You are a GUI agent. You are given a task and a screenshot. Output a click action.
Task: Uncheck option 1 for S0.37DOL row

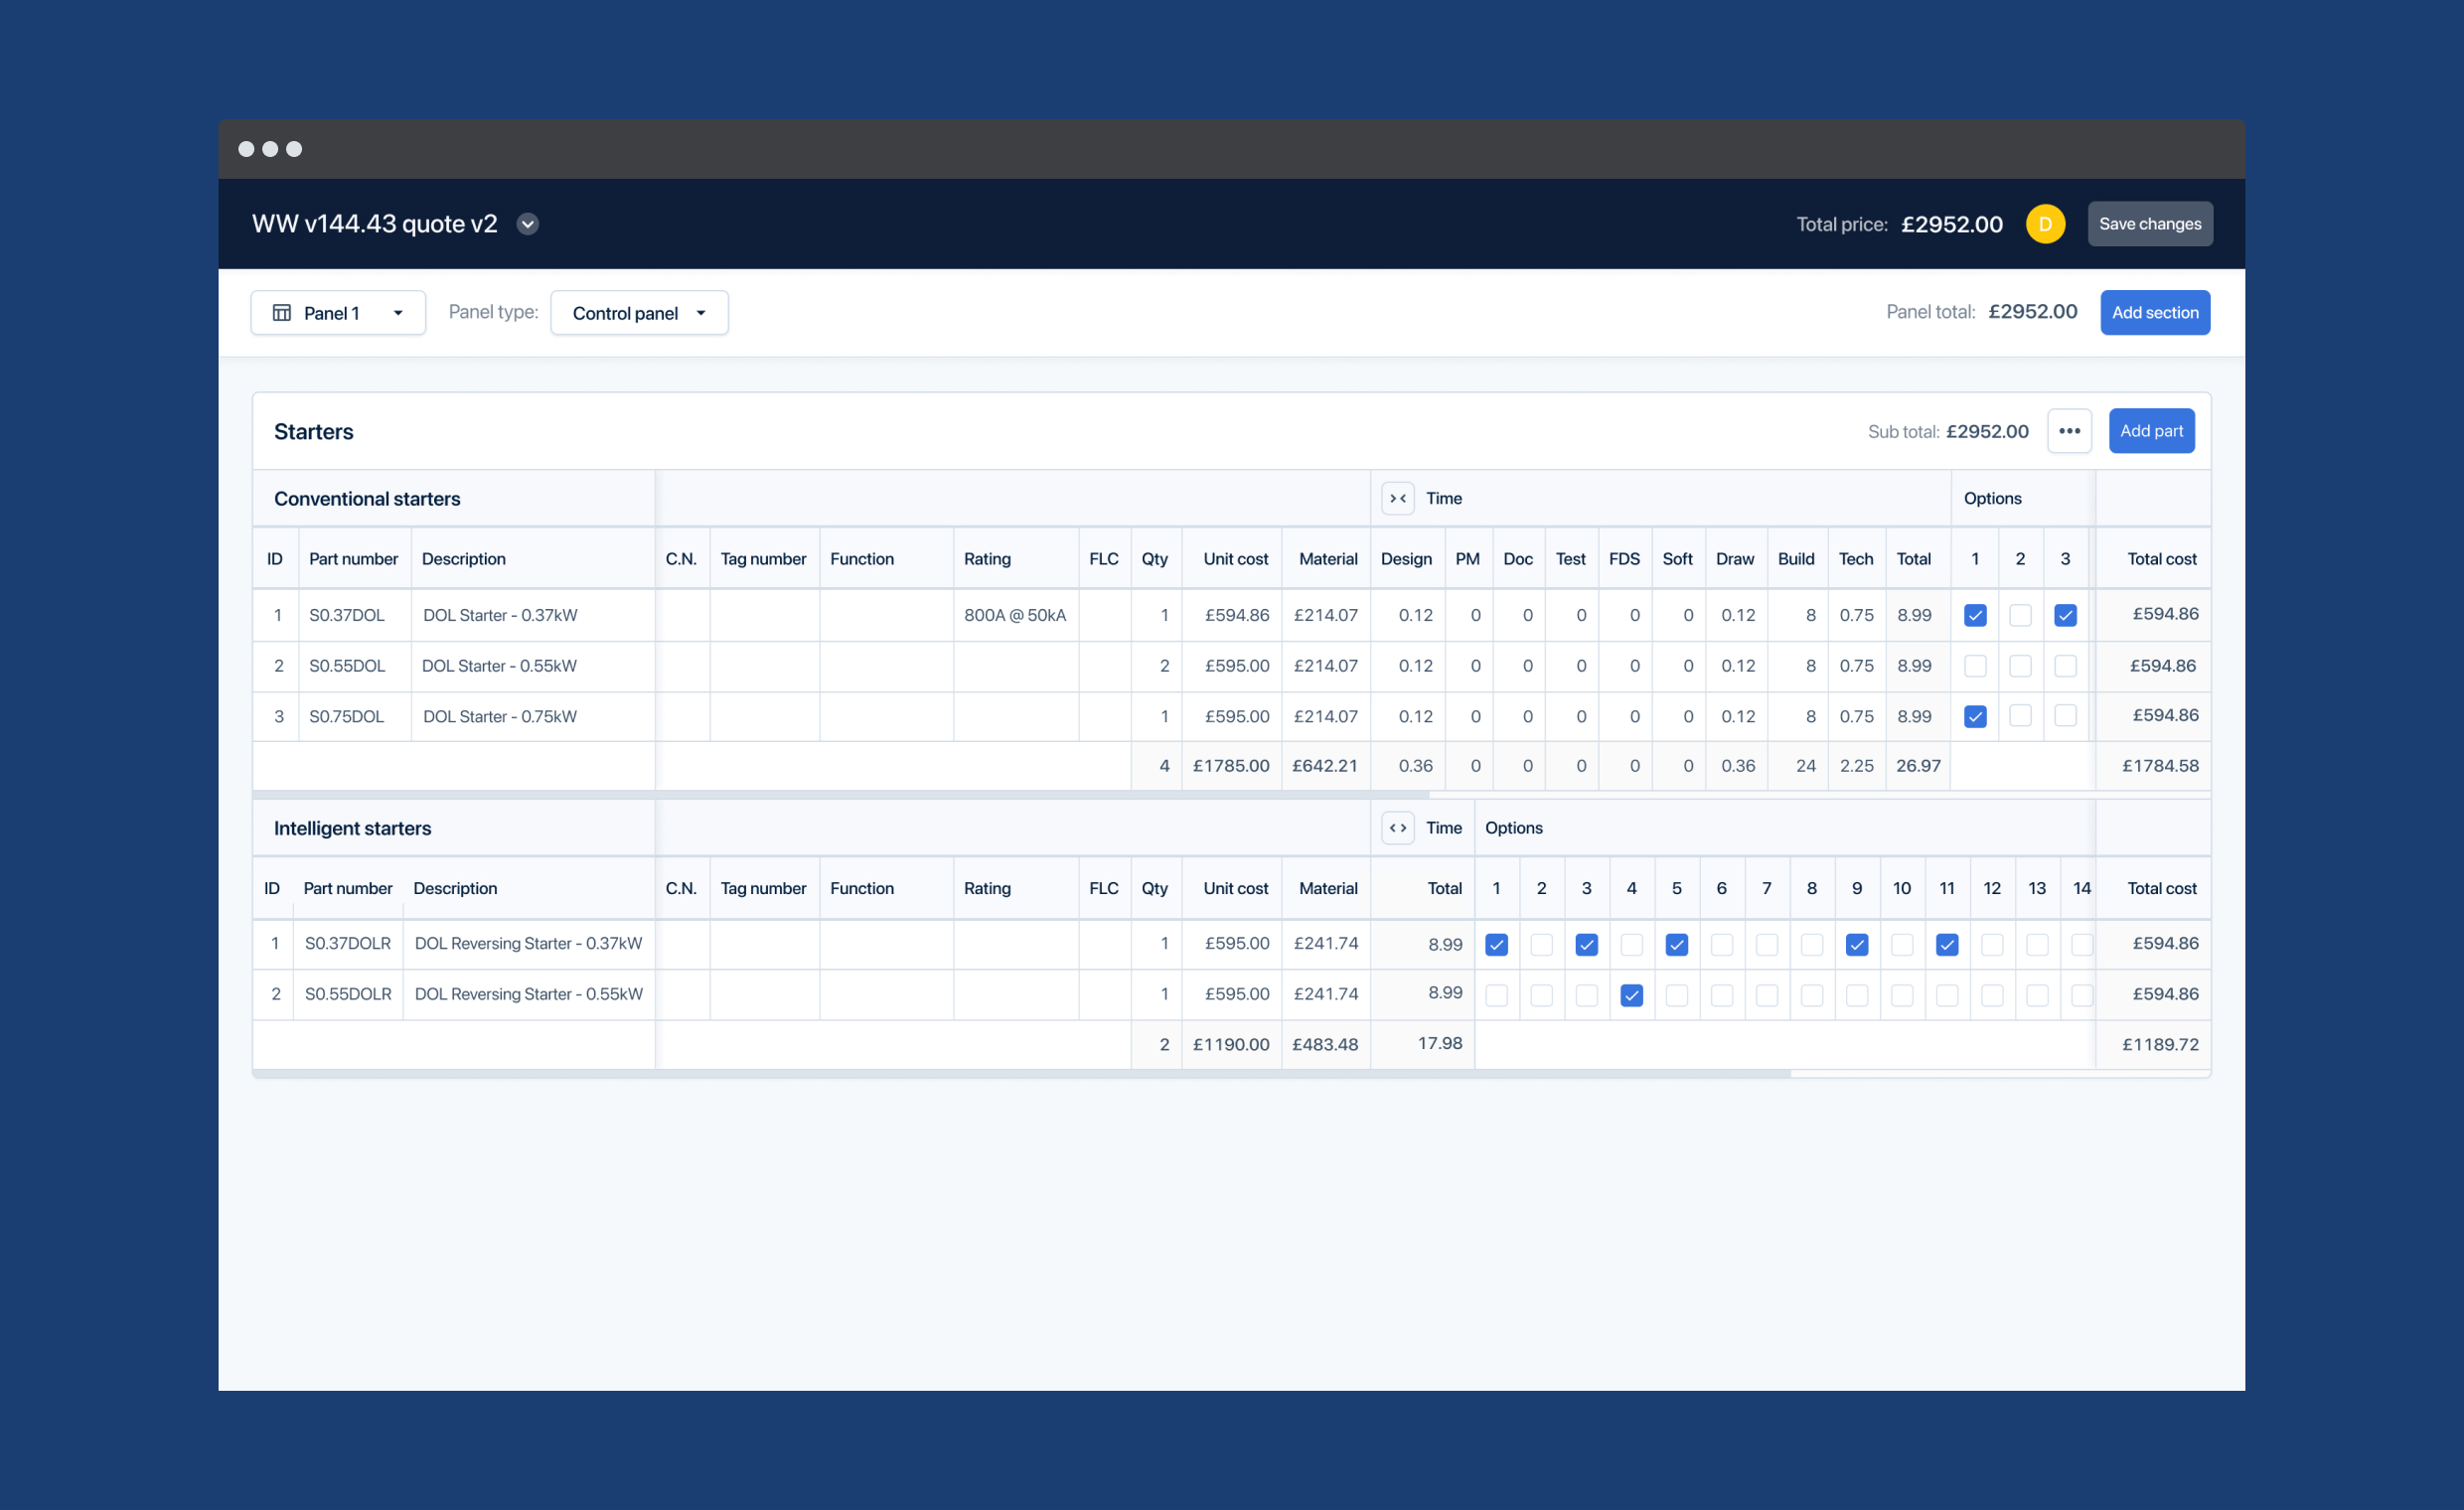tap(1974, 615)
